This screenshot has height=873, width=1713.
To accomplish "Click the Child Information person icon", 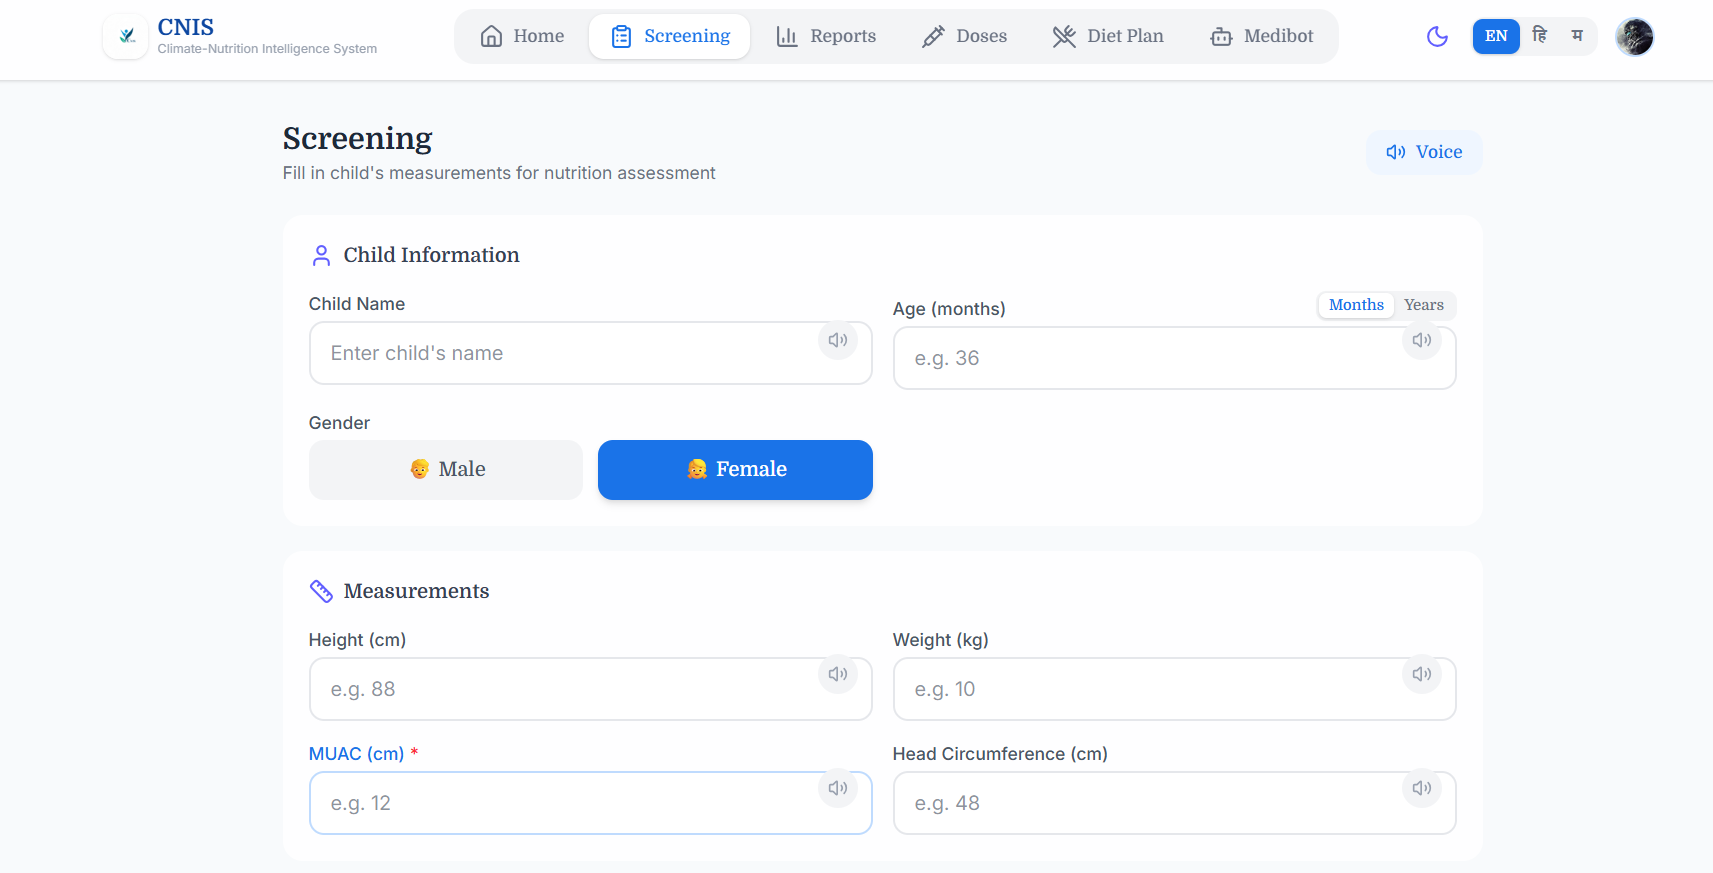I will coord(321,255).
